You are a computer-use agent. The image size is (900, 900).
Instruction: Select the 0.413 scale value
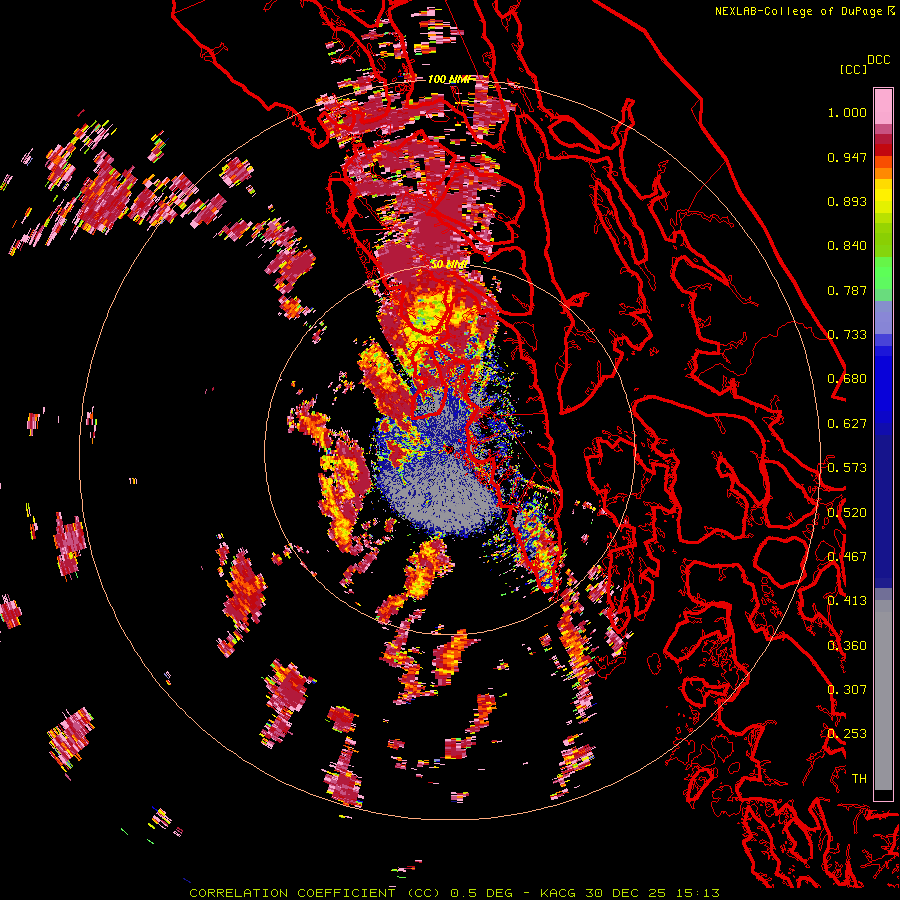847,601
